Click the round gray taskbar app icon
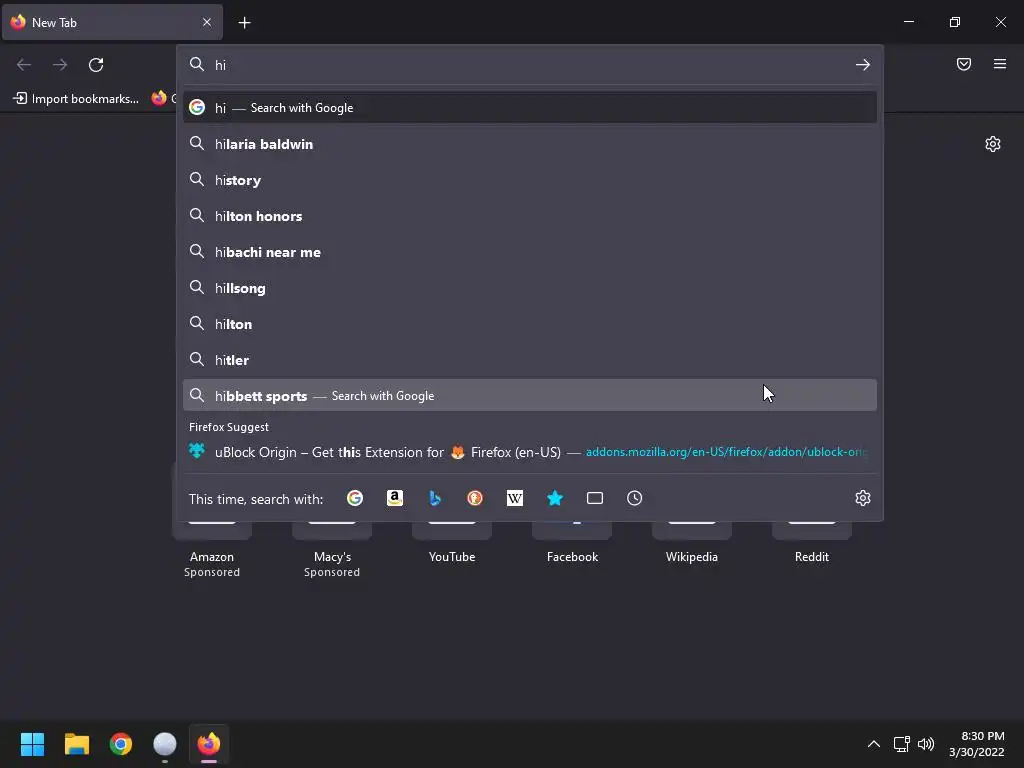The width and height of the screenshot is (1024, 768). click(x=165, y=744)
